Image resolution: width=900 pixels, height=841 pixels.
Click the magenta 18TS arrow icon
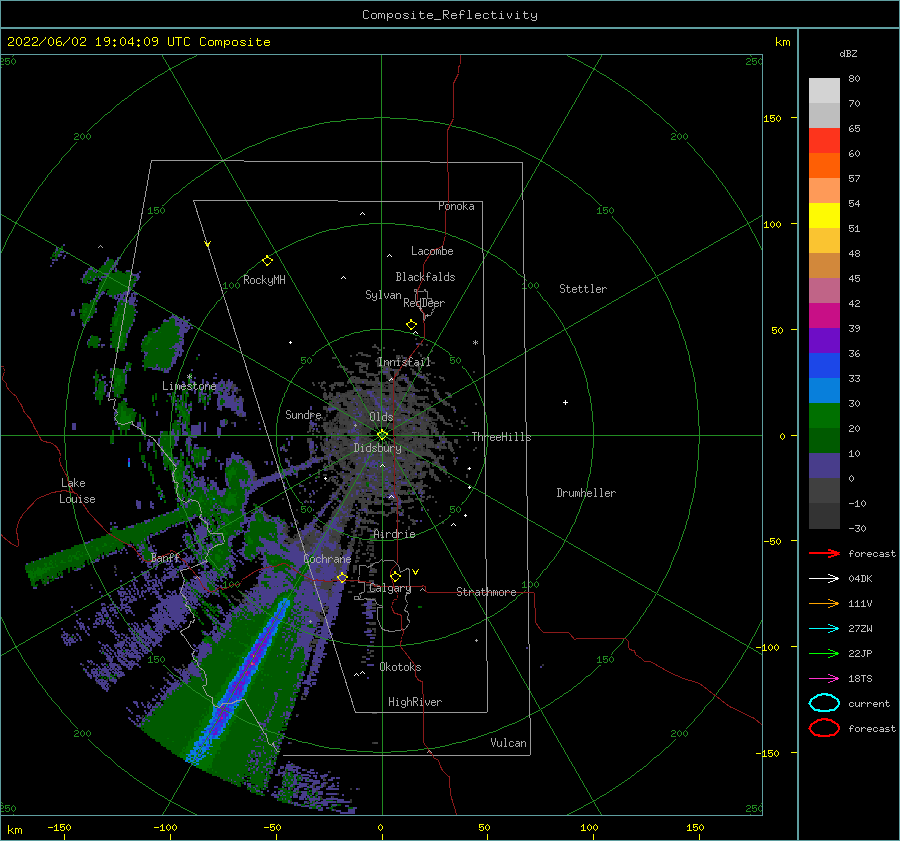point(824,678)
